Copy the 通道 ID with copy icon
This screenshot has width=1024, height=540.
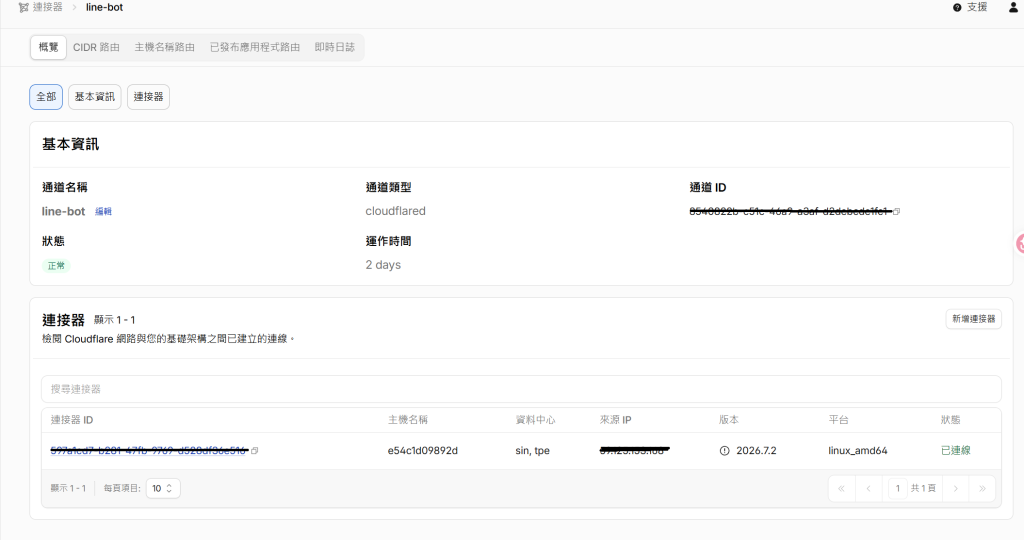(897, 211)
